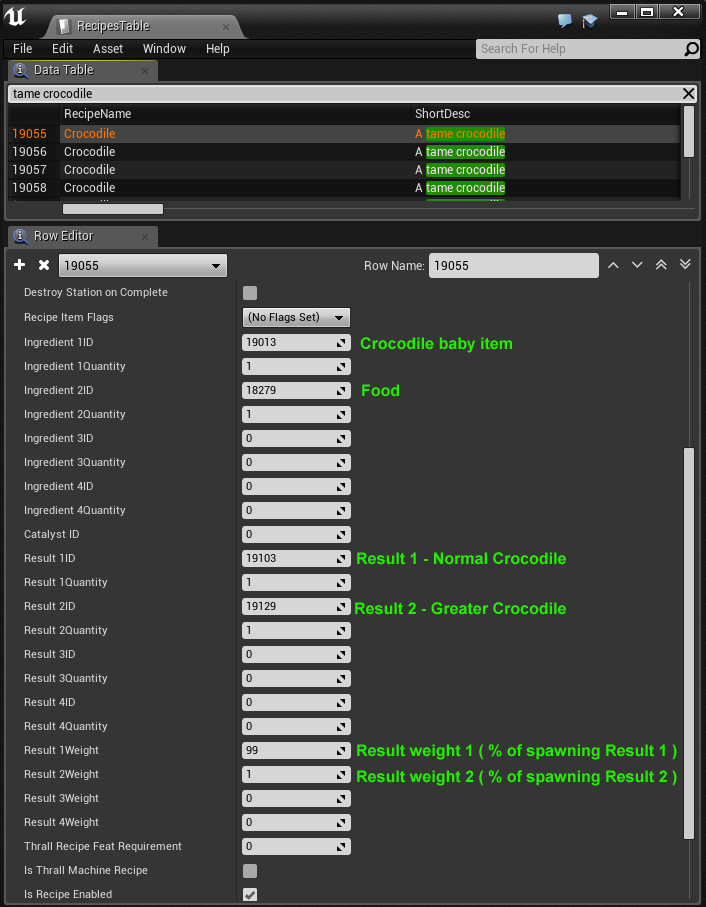Click the Result 1Weight value field
The height and width of the screenshot is (907, 706).
pyautogui.click(x=290, y=750)
